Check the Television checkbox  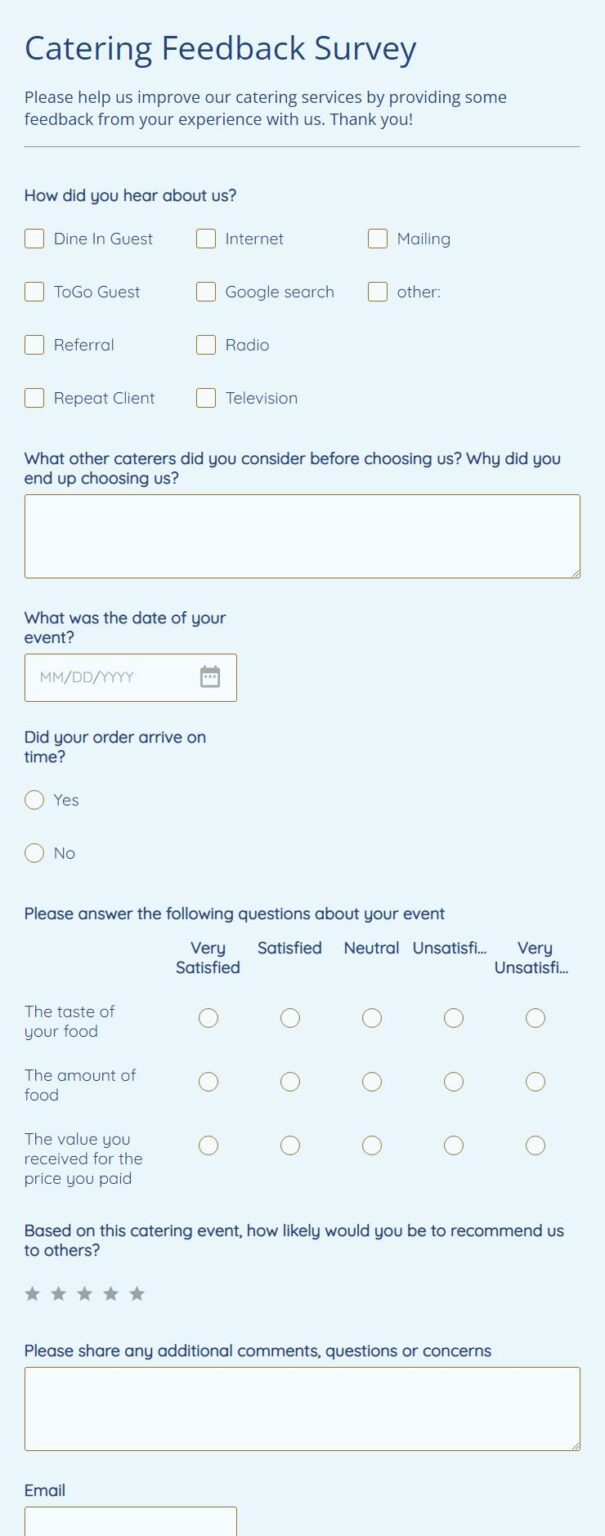(x=205, y=397)
